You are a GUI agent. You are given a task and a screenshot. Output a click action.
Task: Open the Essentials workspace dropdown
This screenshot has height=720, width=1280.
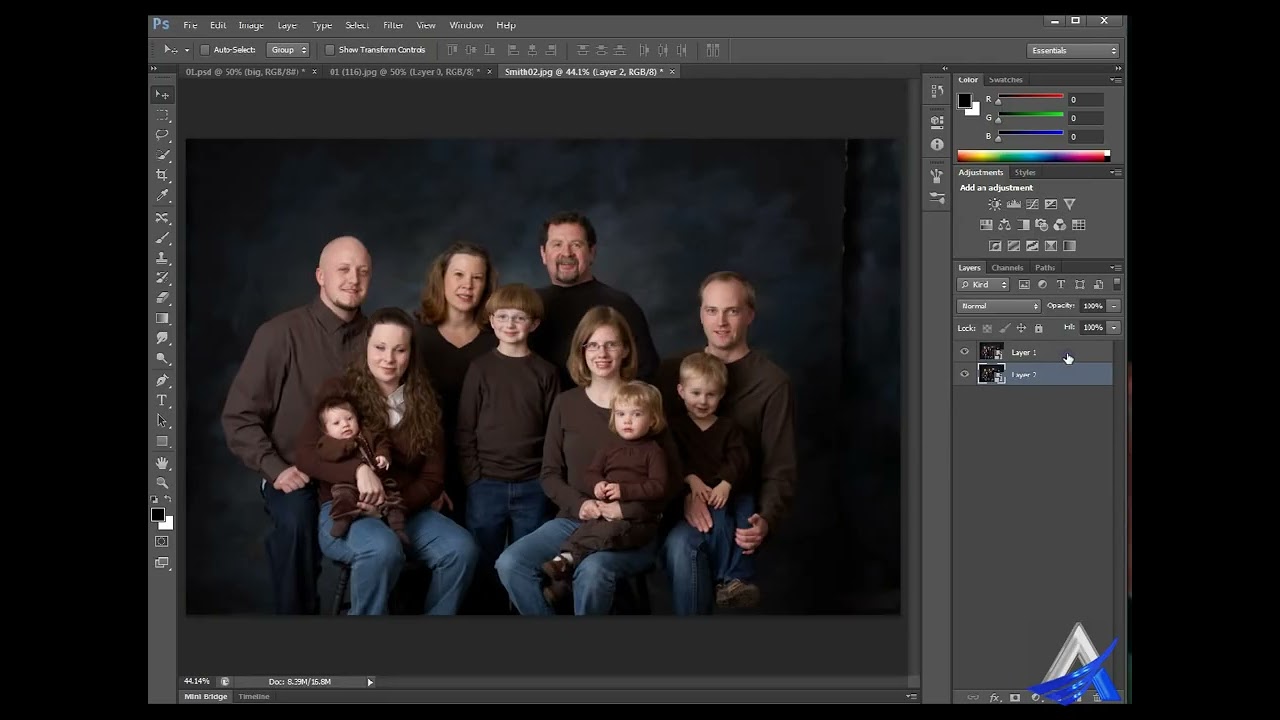pos(1073,50)
